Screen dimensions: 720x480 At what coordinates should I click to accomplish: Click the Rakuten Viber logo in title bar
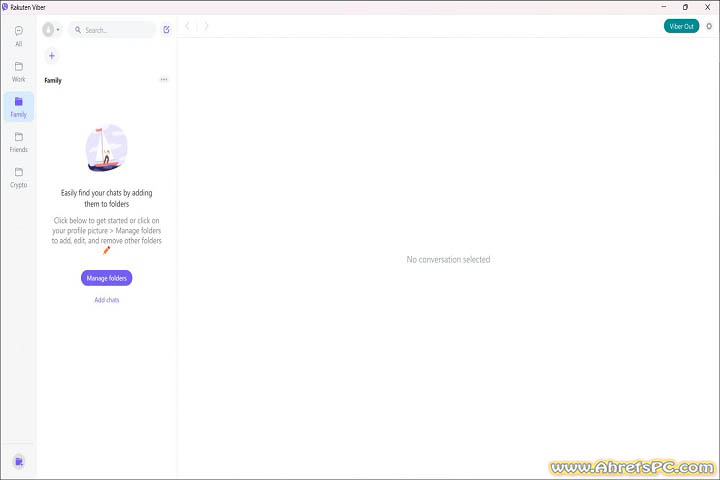(x=5, y=7)
